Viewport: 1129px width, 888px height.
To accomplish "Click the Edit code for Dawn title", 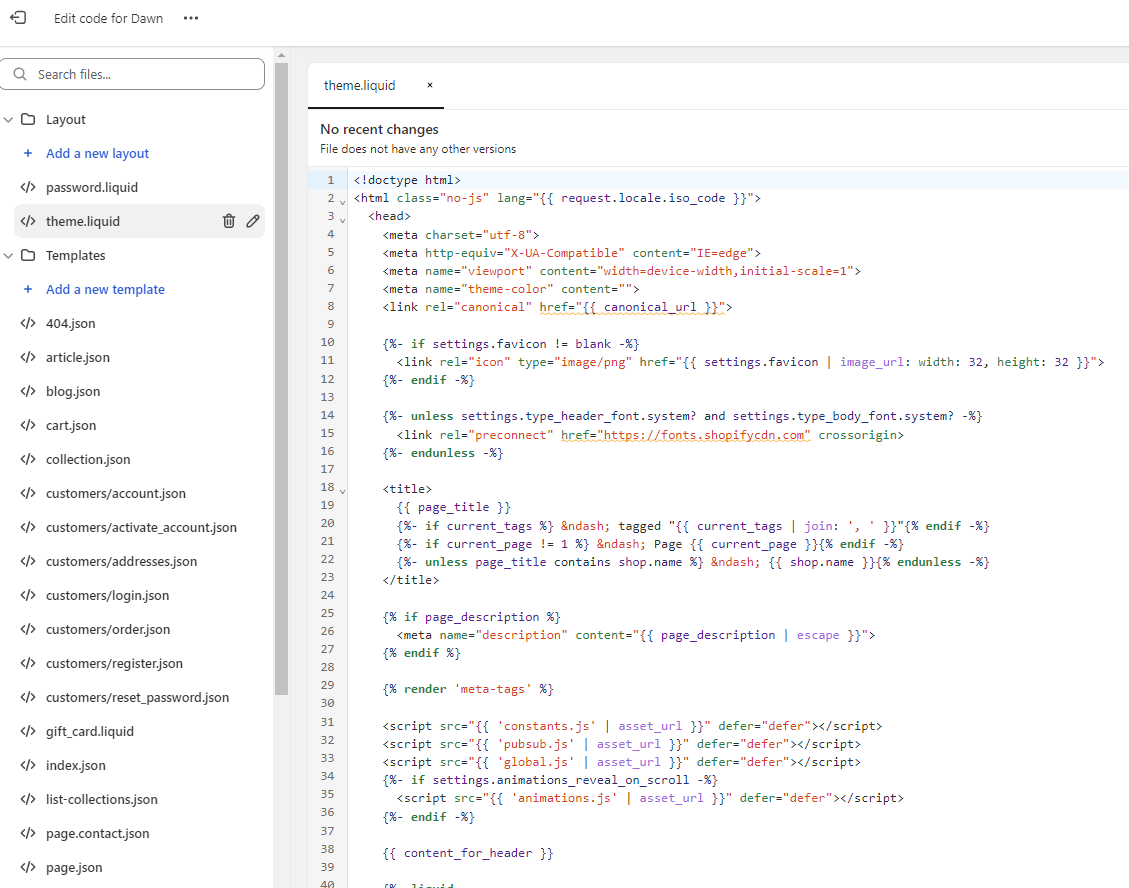I will tap(108, 18).
